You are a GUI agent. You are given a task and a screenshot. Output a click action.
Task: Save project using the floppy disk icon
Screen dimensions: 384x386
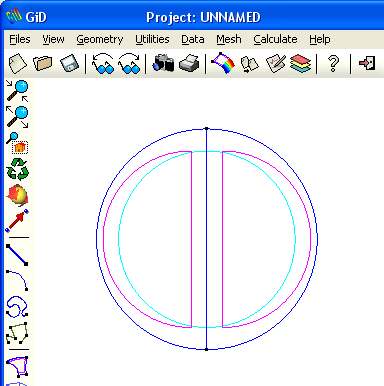pos(70,63)
